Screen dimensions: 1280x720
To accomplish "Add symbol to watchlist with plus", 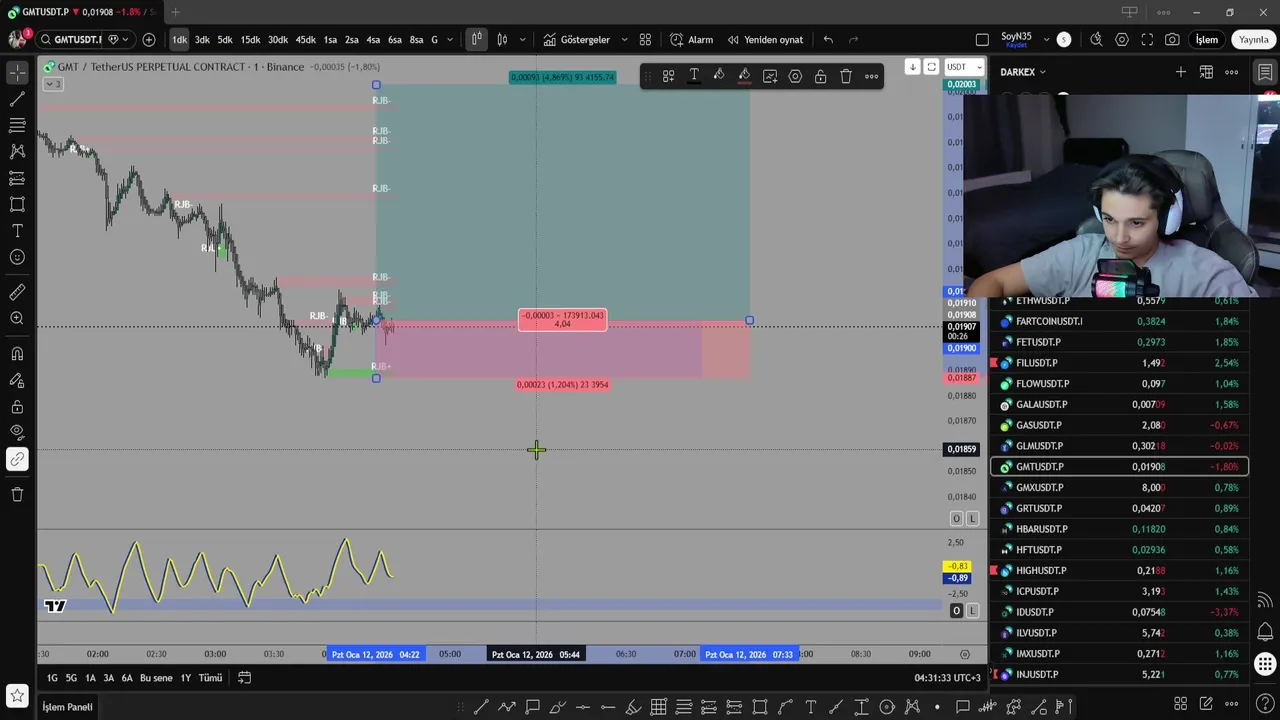I will point(1181,72).
